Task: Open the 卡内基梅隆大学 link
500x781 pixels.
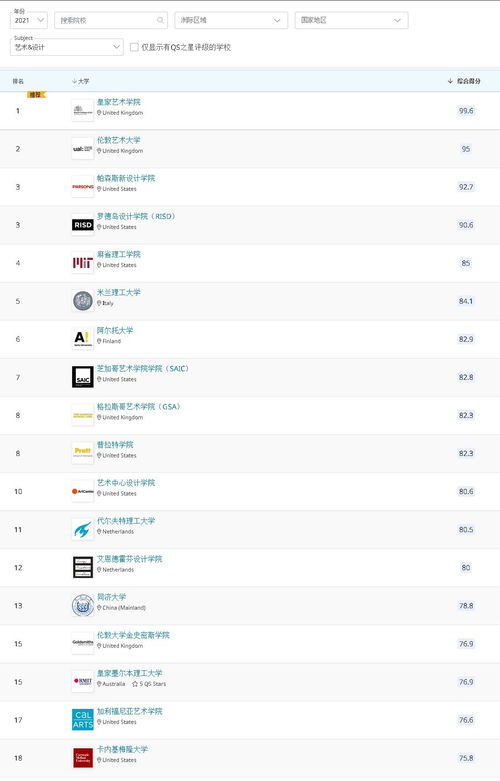Action: tap(122, 749)
